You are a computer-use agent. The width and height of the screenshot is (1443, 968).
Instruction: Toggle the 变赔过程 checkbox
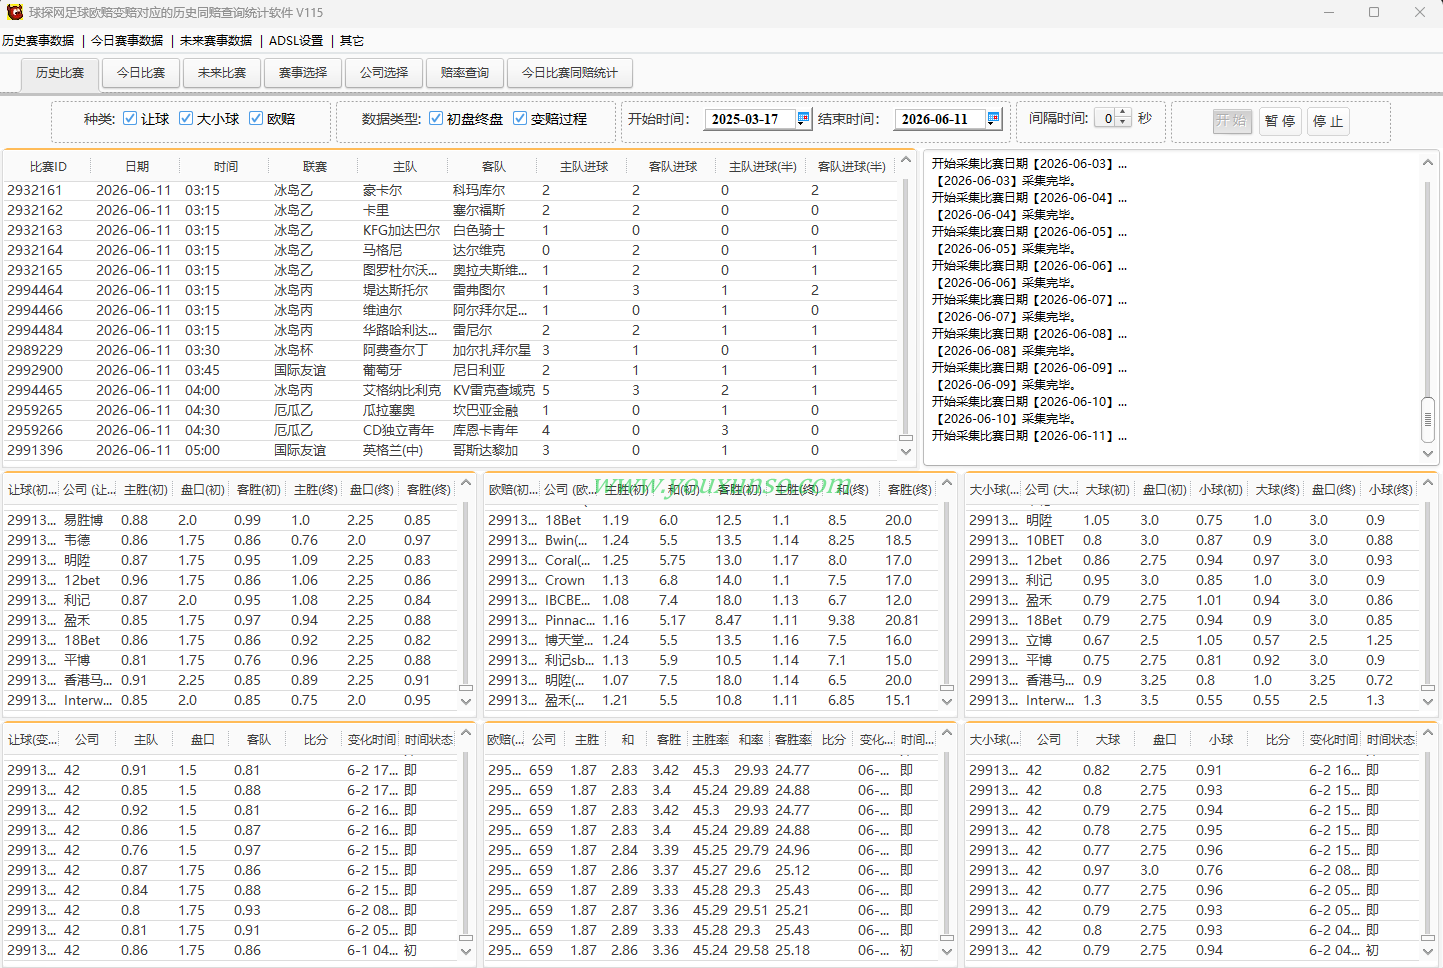[x=520, y=118]
